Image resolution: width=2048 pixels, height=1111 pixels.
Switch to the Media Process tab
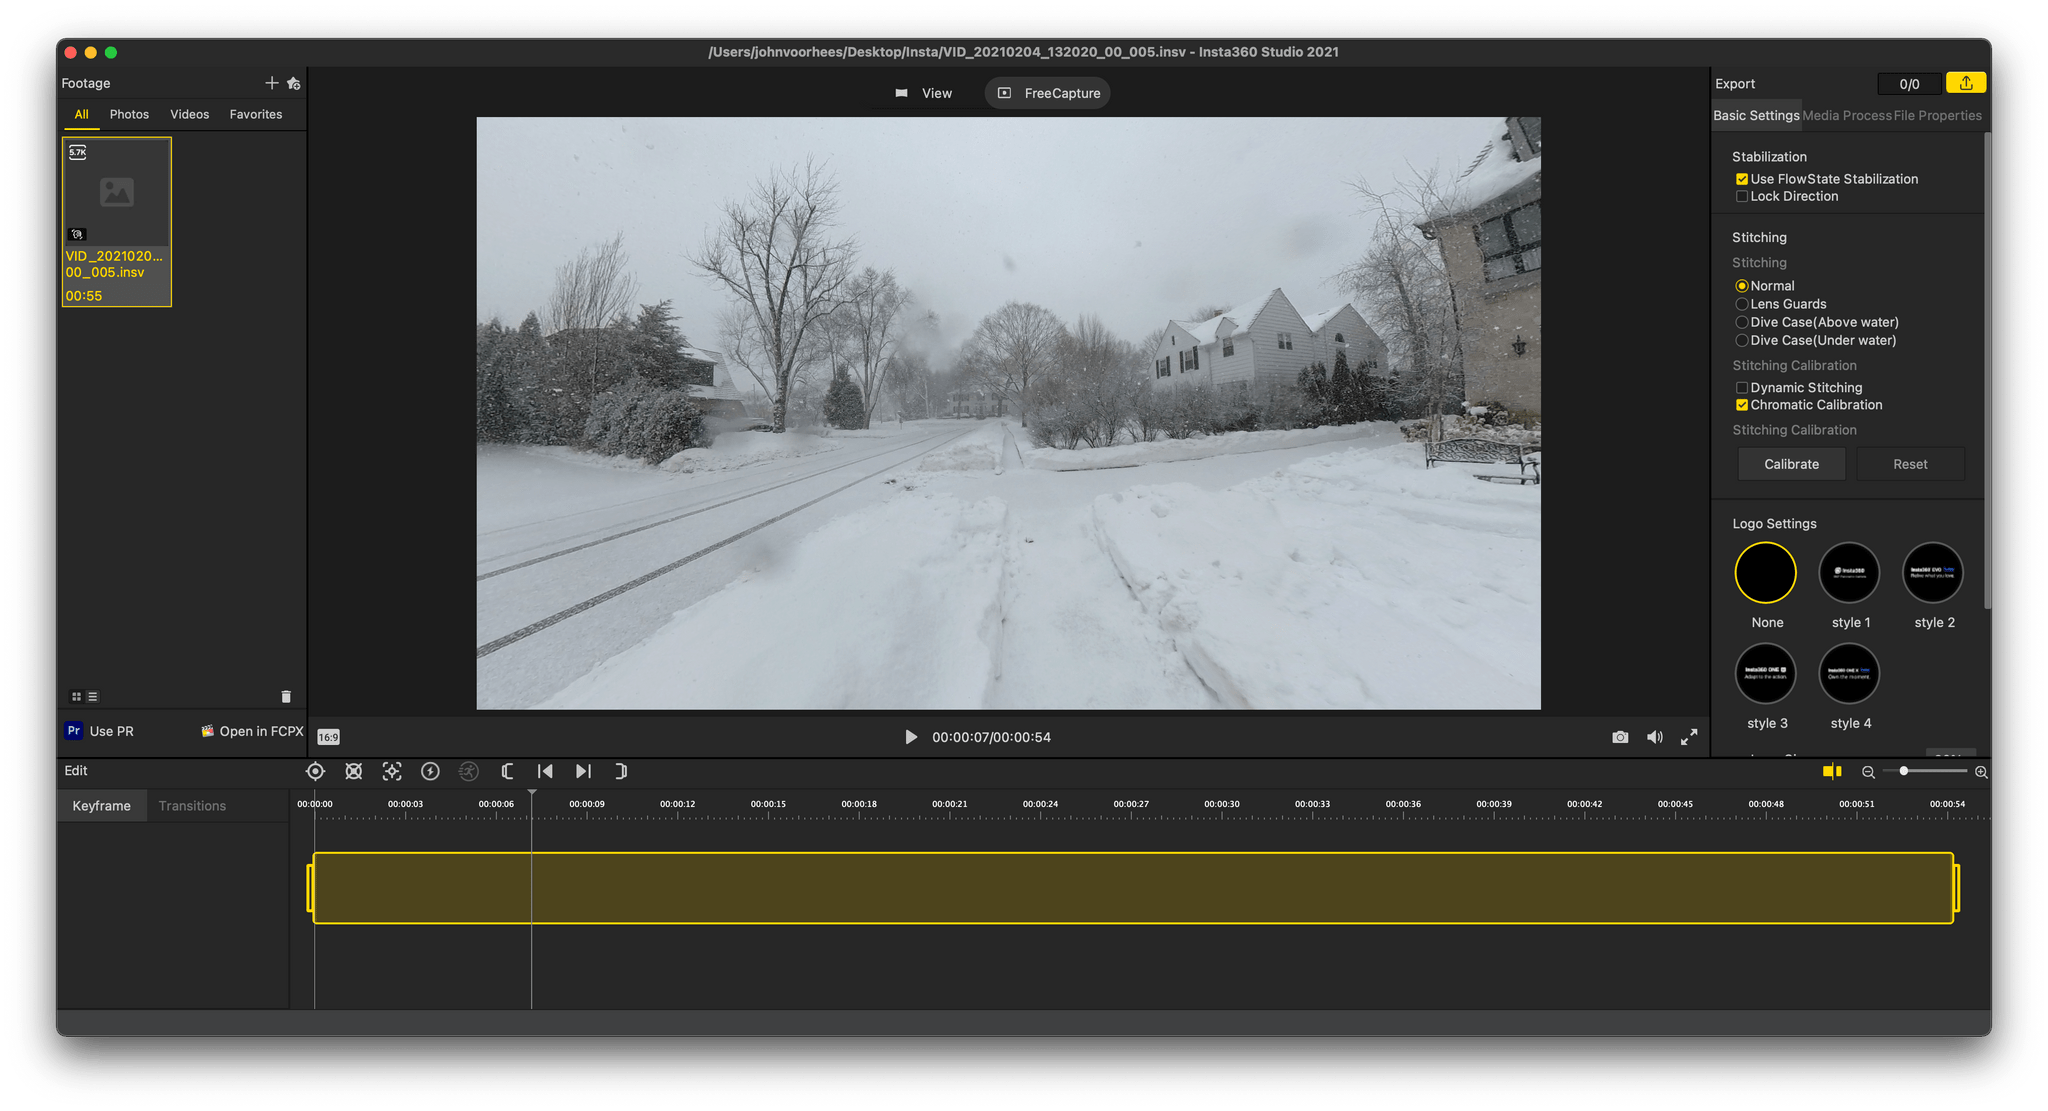pyautogui.click(x=1846, y=115)
